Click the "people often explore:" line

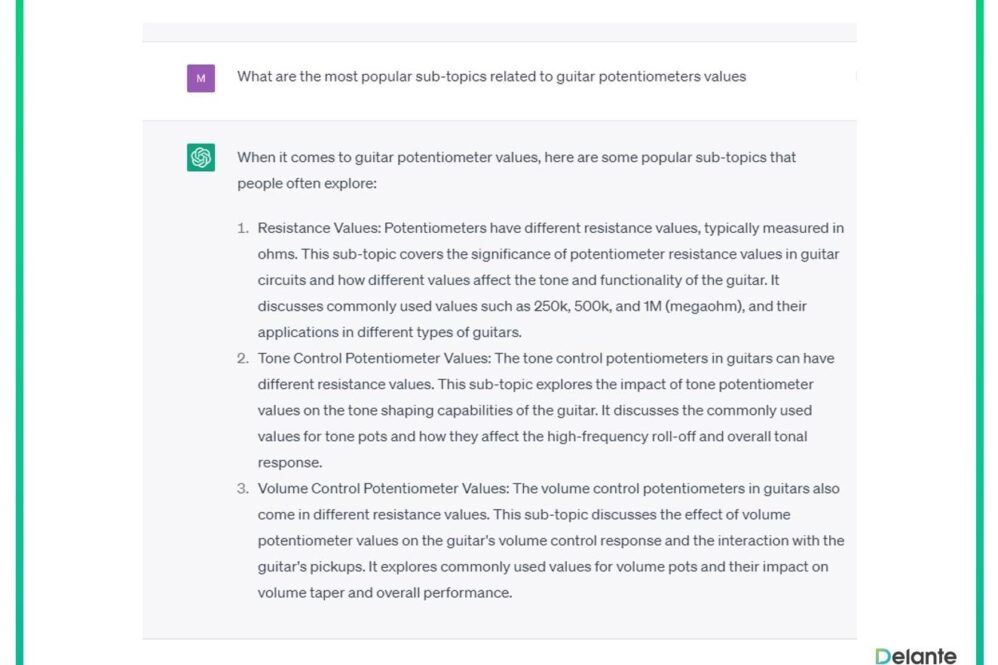(x=307, y=183)
